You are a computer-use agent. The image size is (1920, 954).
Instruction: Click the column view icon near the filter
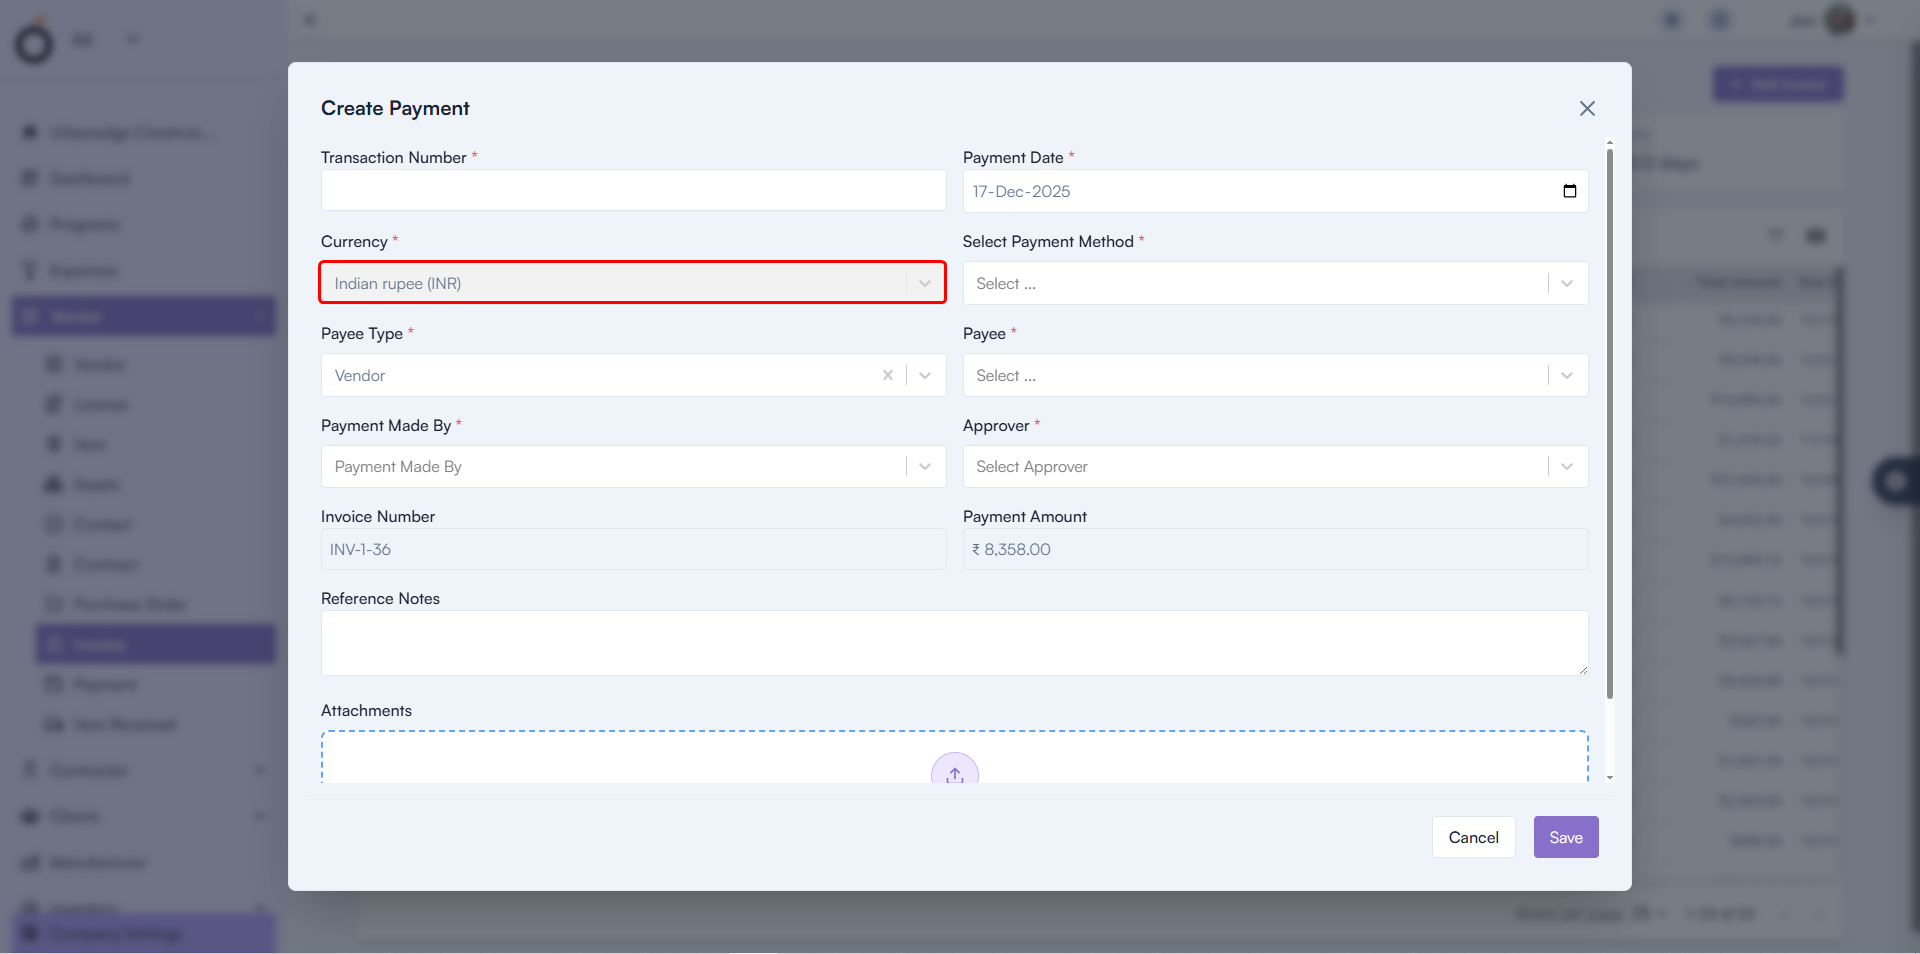[1817, 235]
